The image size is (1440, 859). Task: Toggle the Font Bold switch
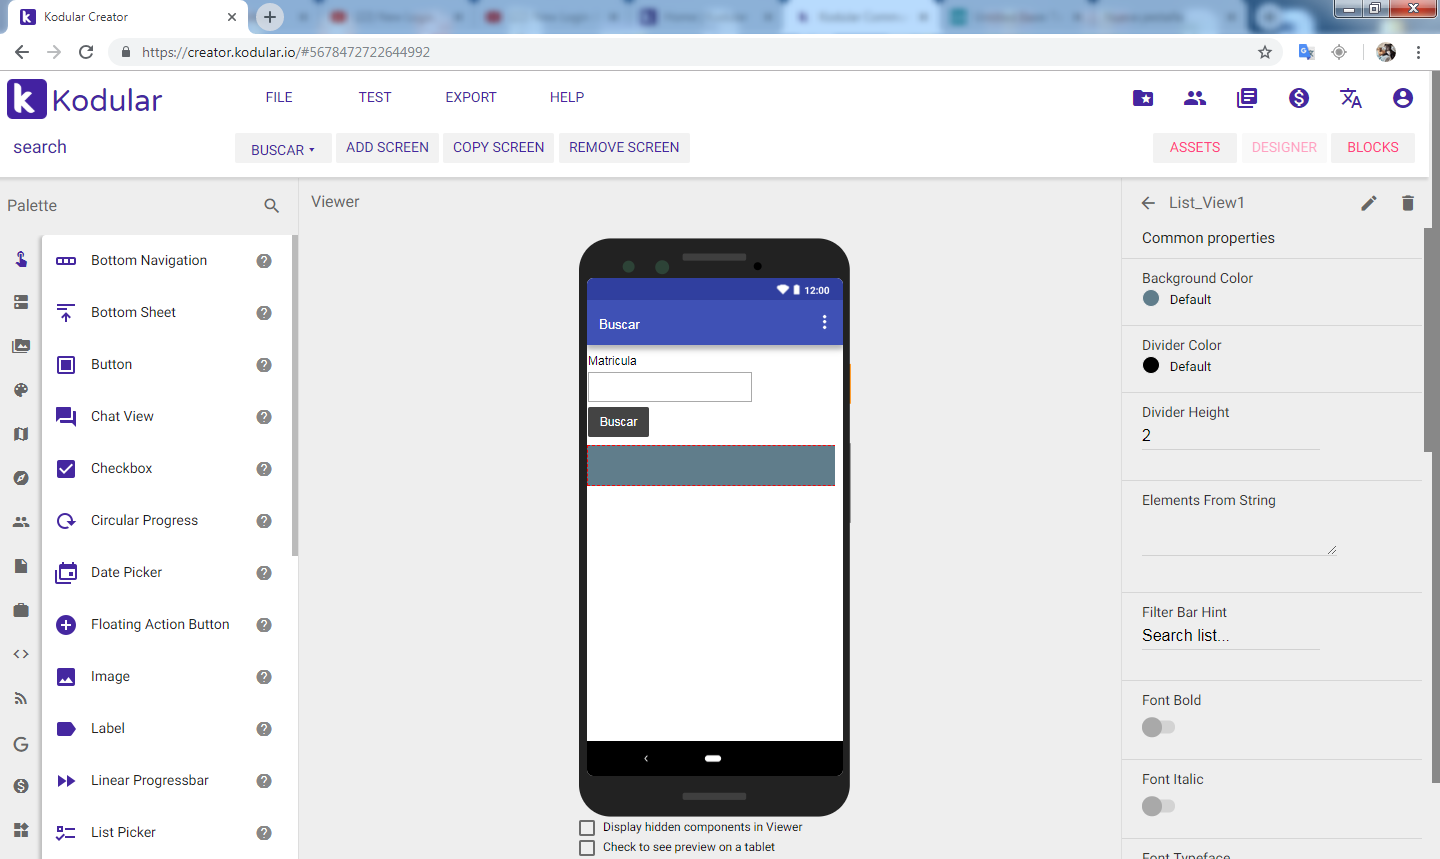click(1158, 727)
